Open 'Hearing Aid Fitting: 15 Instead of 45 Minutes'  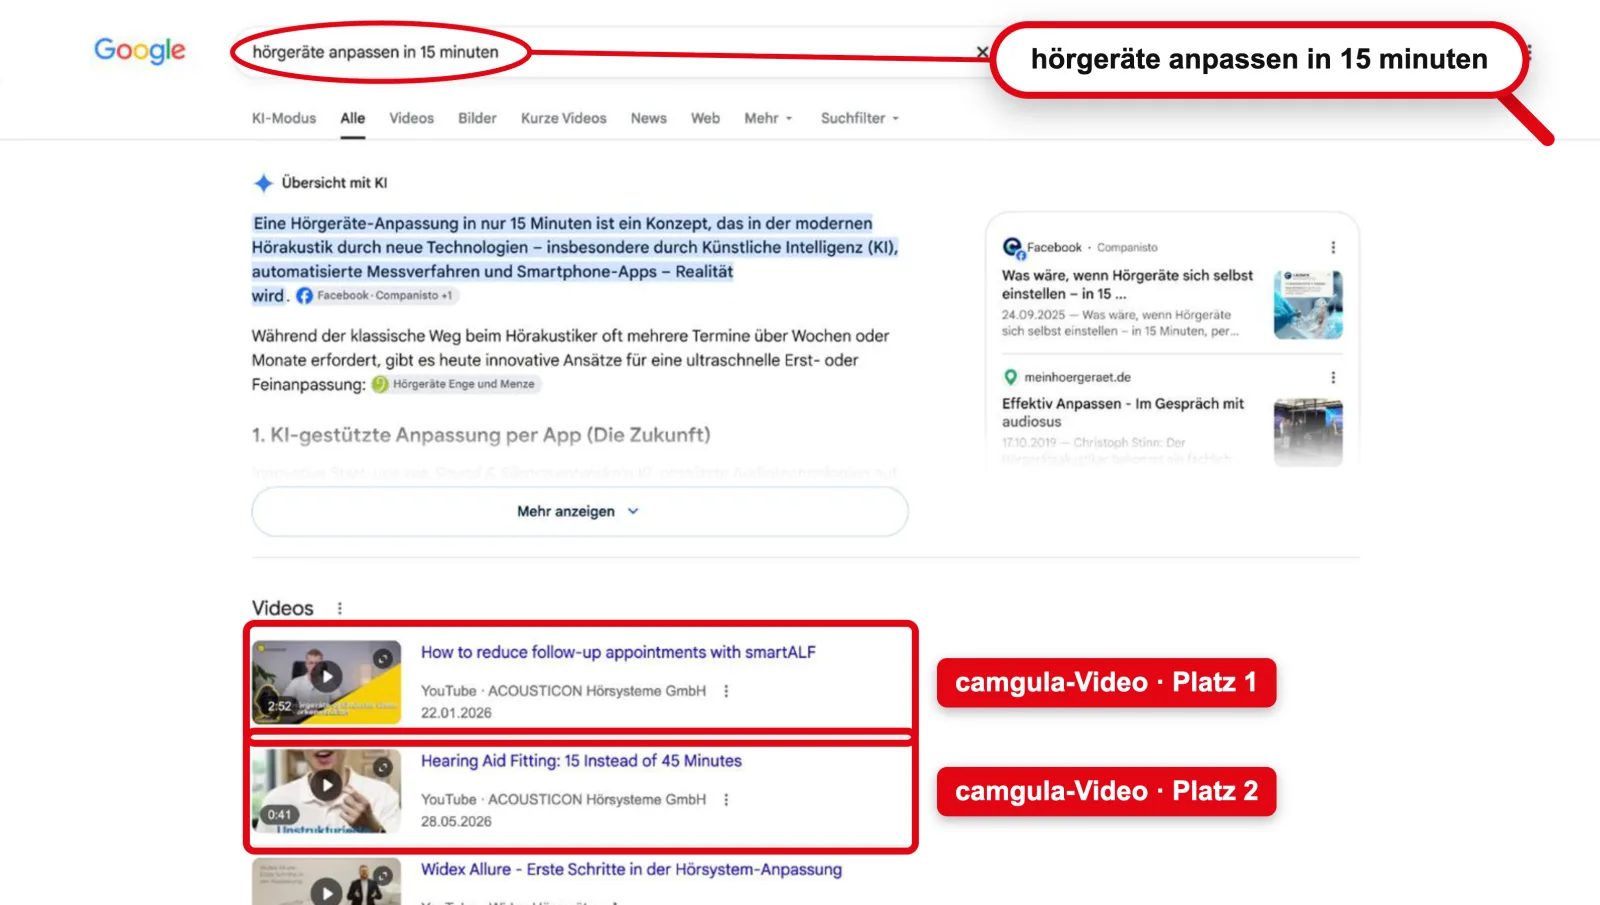(x=581, y=761)
